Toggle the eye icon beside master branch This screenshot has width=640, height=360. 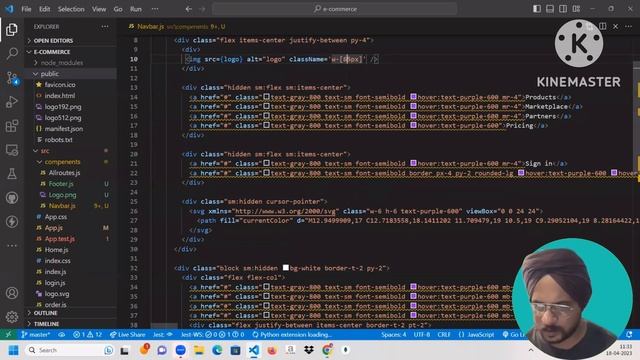tap(62, 334)
